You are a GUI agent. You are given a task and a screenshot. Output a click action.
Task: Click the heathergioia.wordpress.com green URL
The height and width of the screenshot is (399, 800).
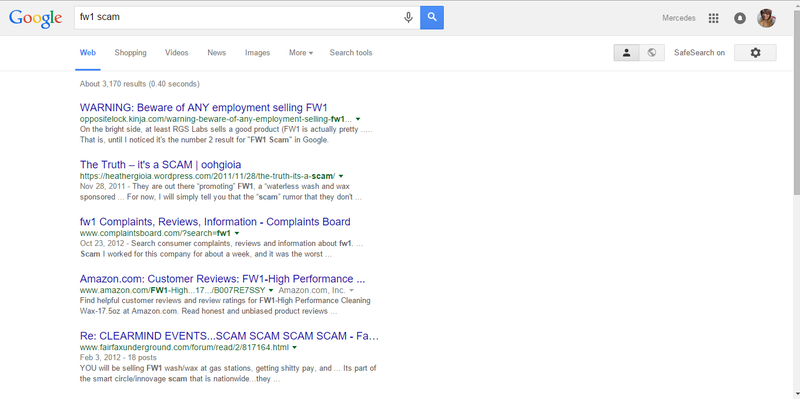pyautogui.click(x=207, y=176)
